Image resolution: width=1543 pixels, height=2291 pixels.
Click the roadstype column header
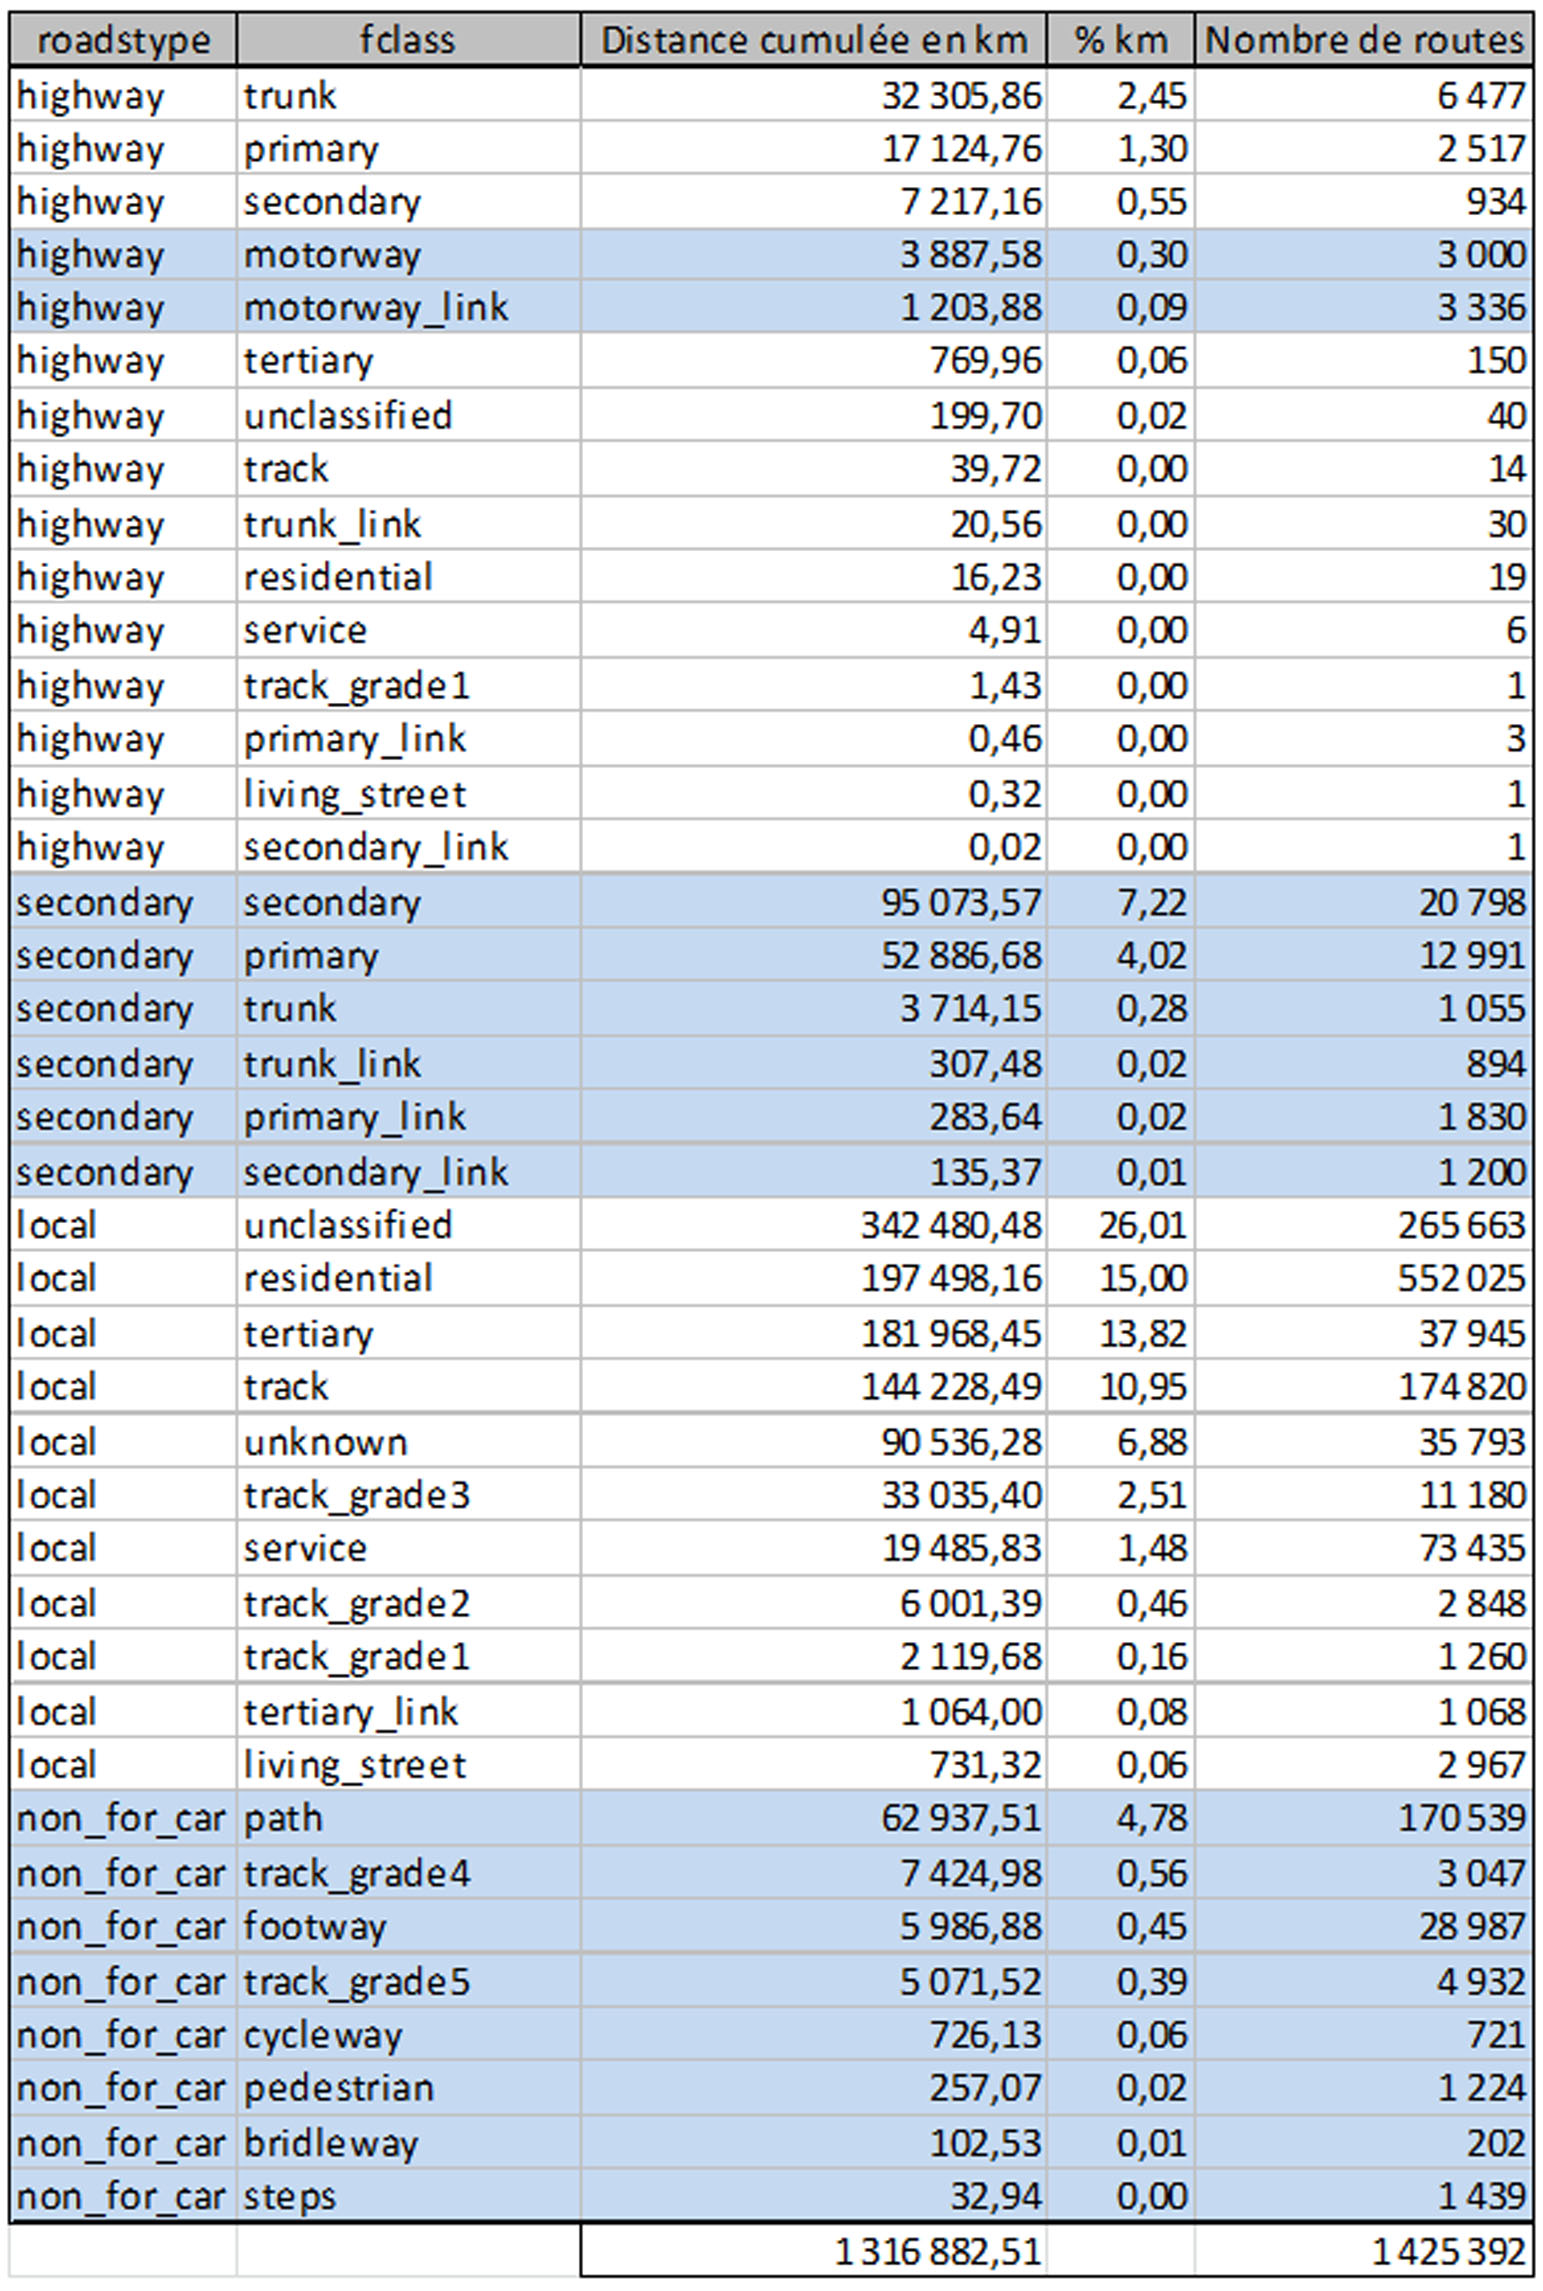click(123, 40)
